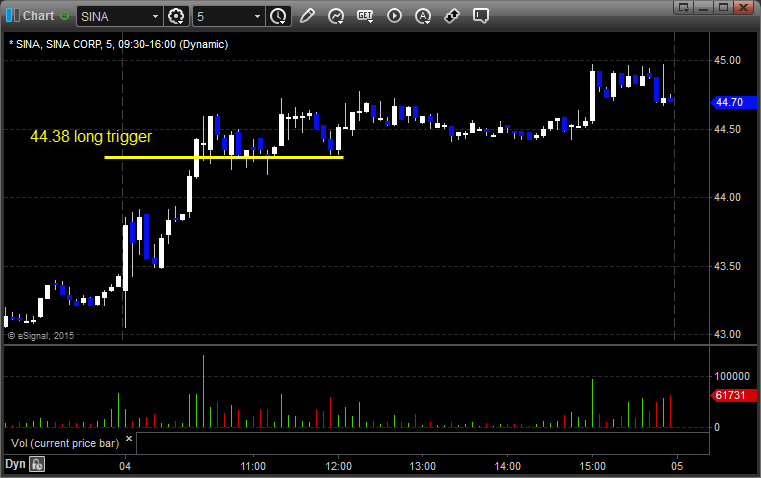Click the green connection status circle
This screenshot has width=761, height=478.
(x=65, y=16)
